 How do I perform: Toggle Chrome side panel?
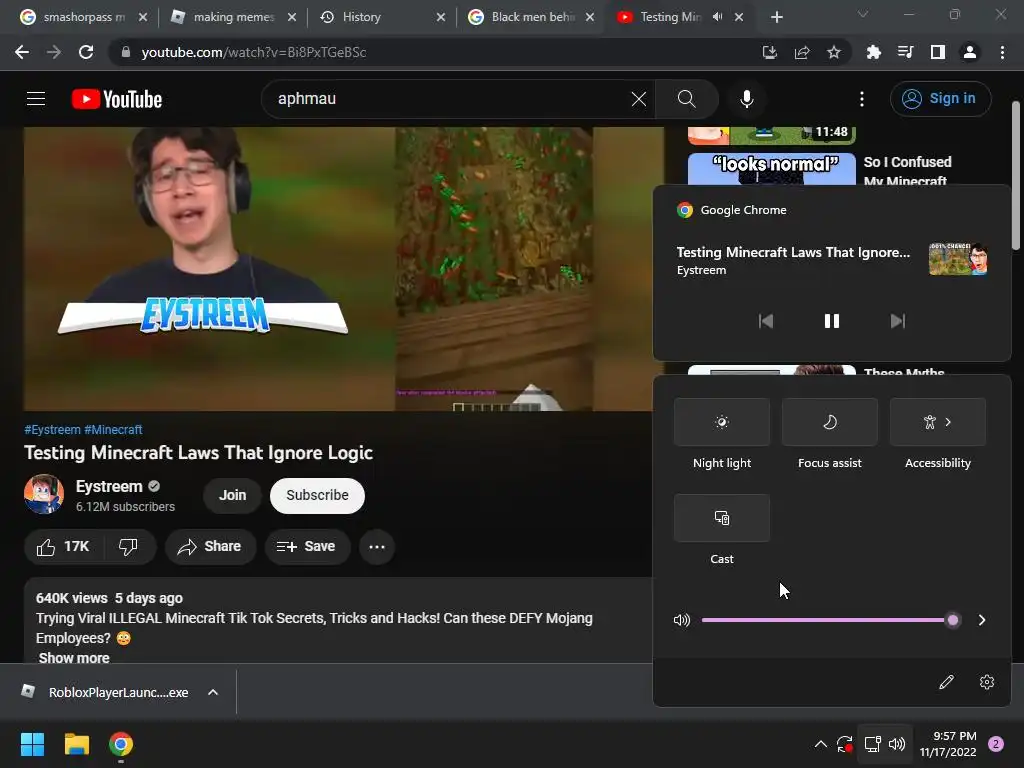(x=938, y=52)
